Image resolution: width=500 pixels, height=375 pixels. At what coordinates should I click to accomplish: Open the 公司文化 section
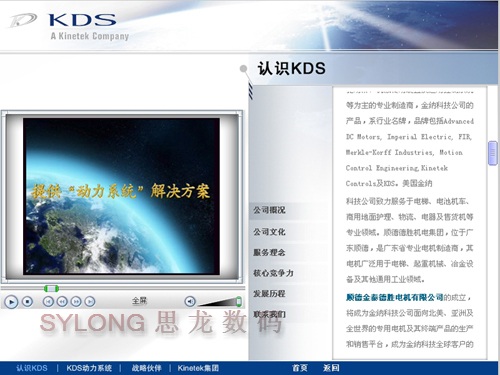tap(269, 232)
